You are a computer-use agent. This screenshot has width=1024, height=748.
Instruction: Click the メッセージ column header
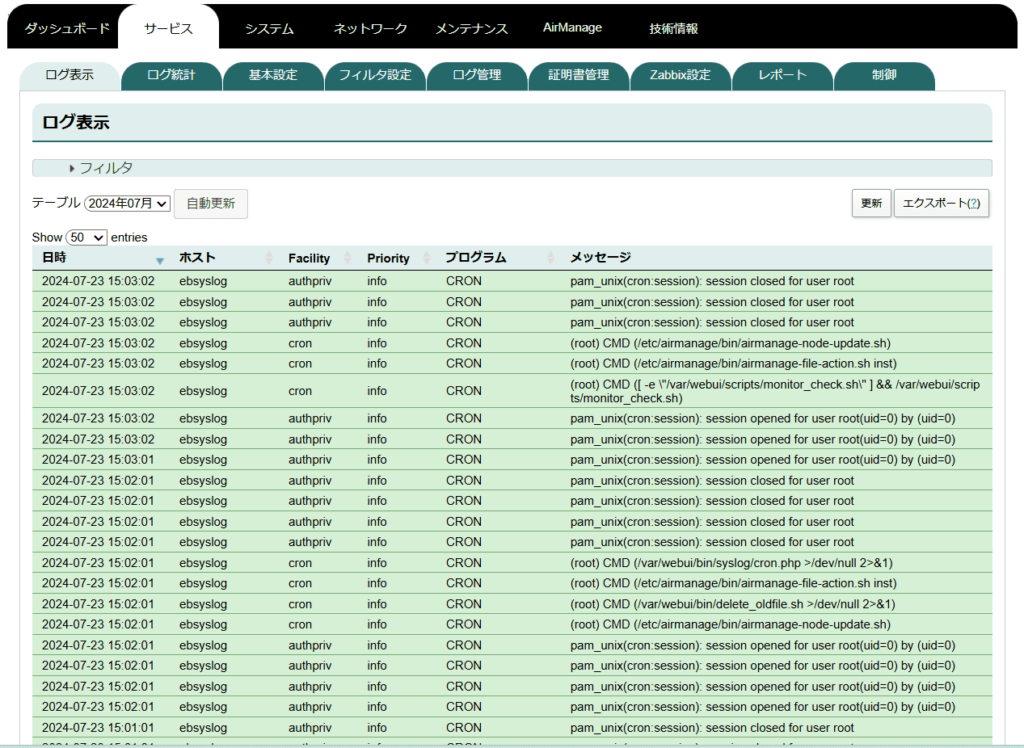point(600,258)
